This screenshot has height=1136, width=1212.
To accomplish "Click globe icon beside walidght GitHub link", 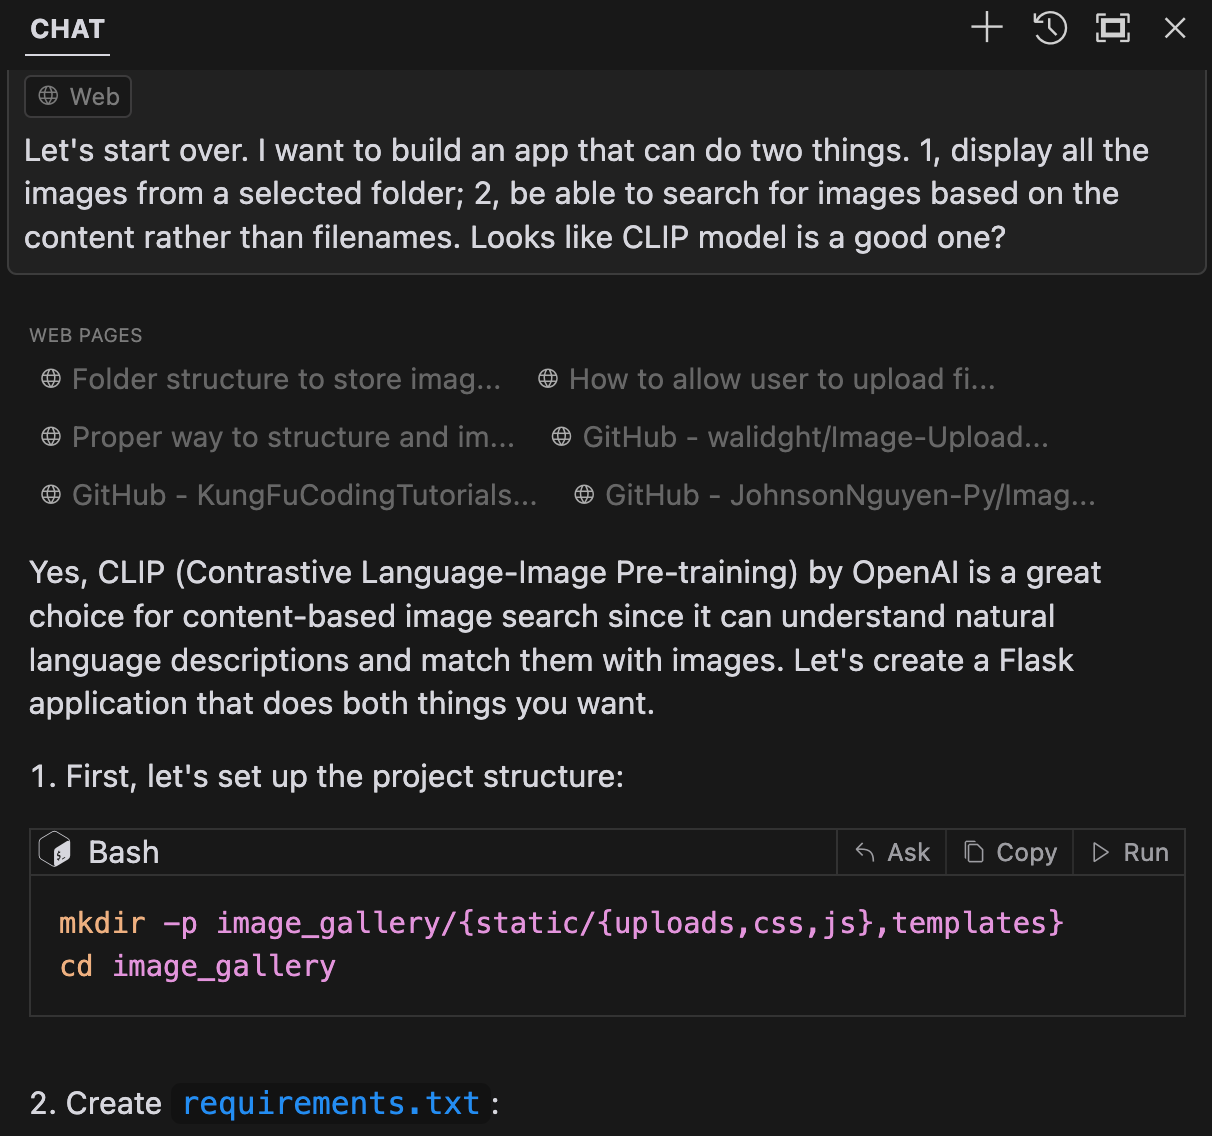I will point(562,437).
